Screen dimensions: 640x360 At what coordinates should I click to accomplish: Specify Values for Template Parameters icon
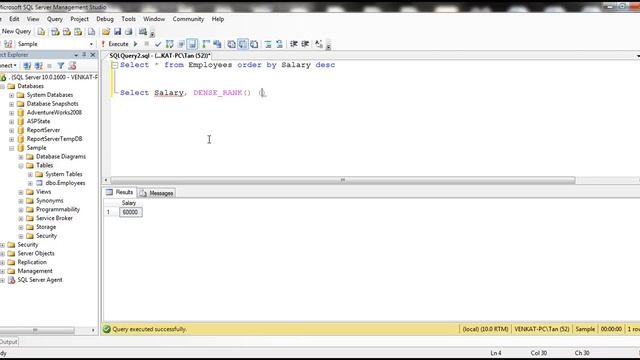coord(319,44)
